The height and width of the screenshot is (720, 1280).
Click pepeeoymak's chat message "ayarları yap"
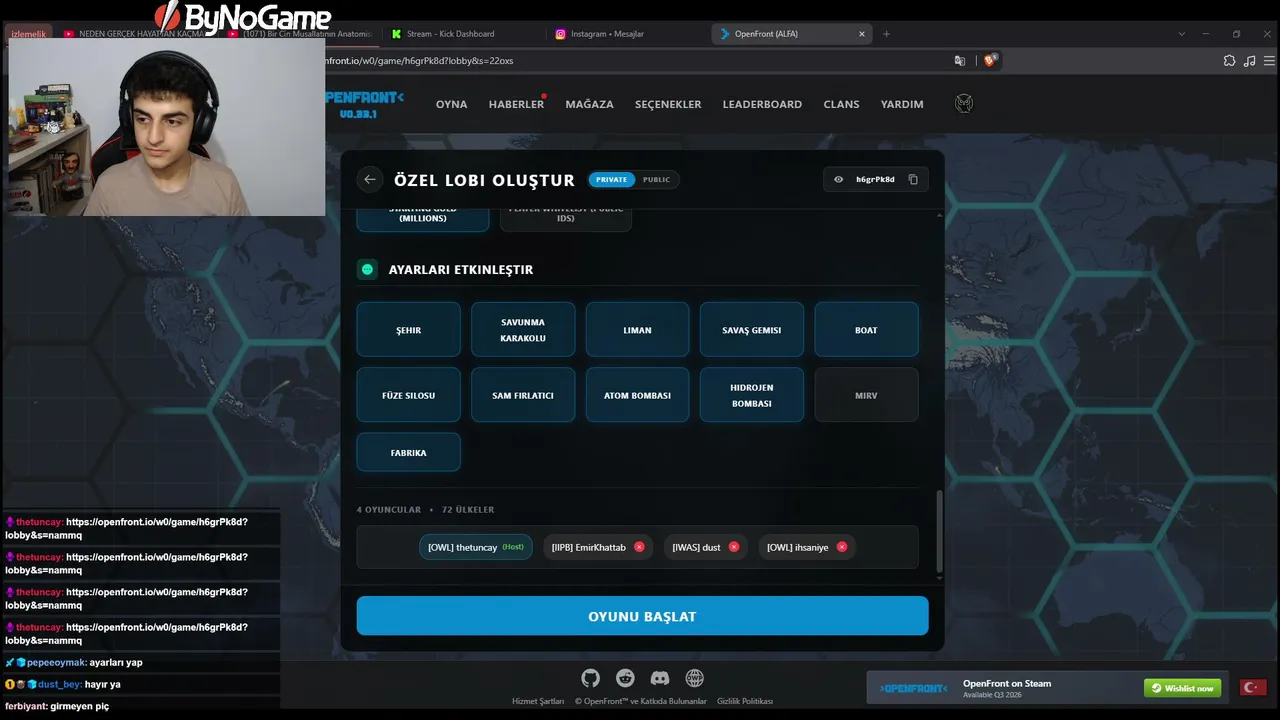[116, 662]
